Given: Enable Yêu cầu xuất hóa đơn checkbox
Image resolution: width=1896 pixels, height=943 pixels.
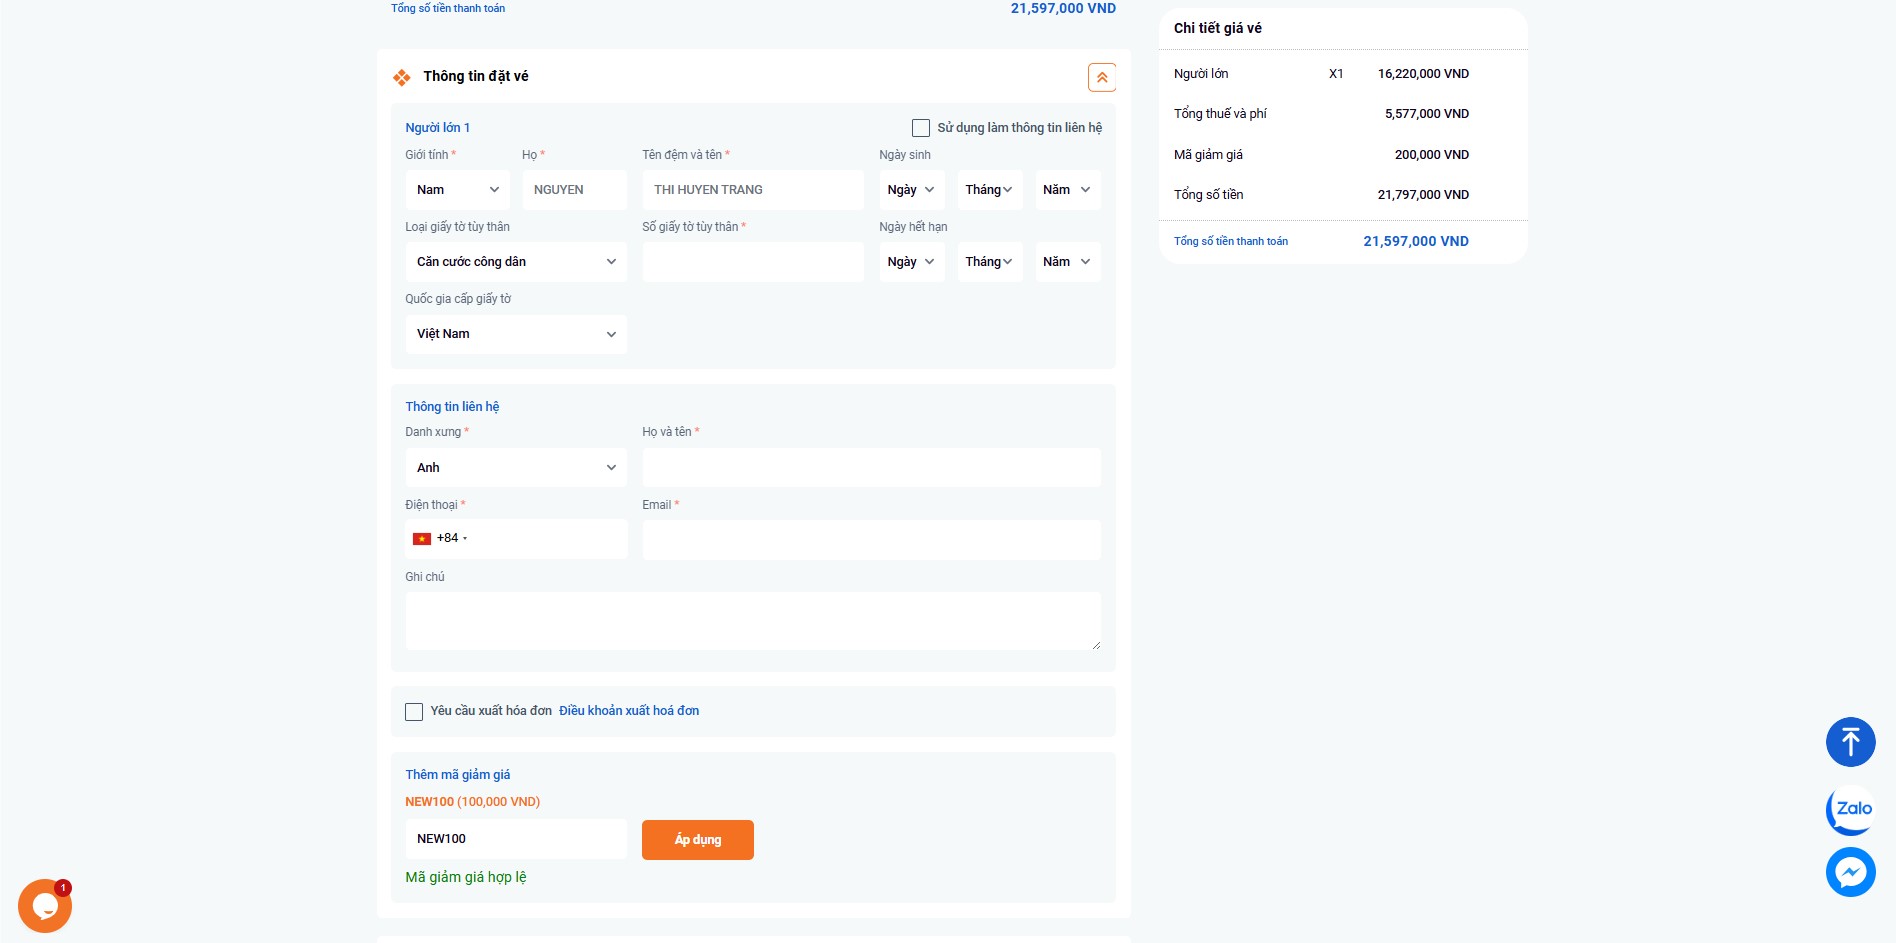Looking at the screenshot, I should pos(414,712).
